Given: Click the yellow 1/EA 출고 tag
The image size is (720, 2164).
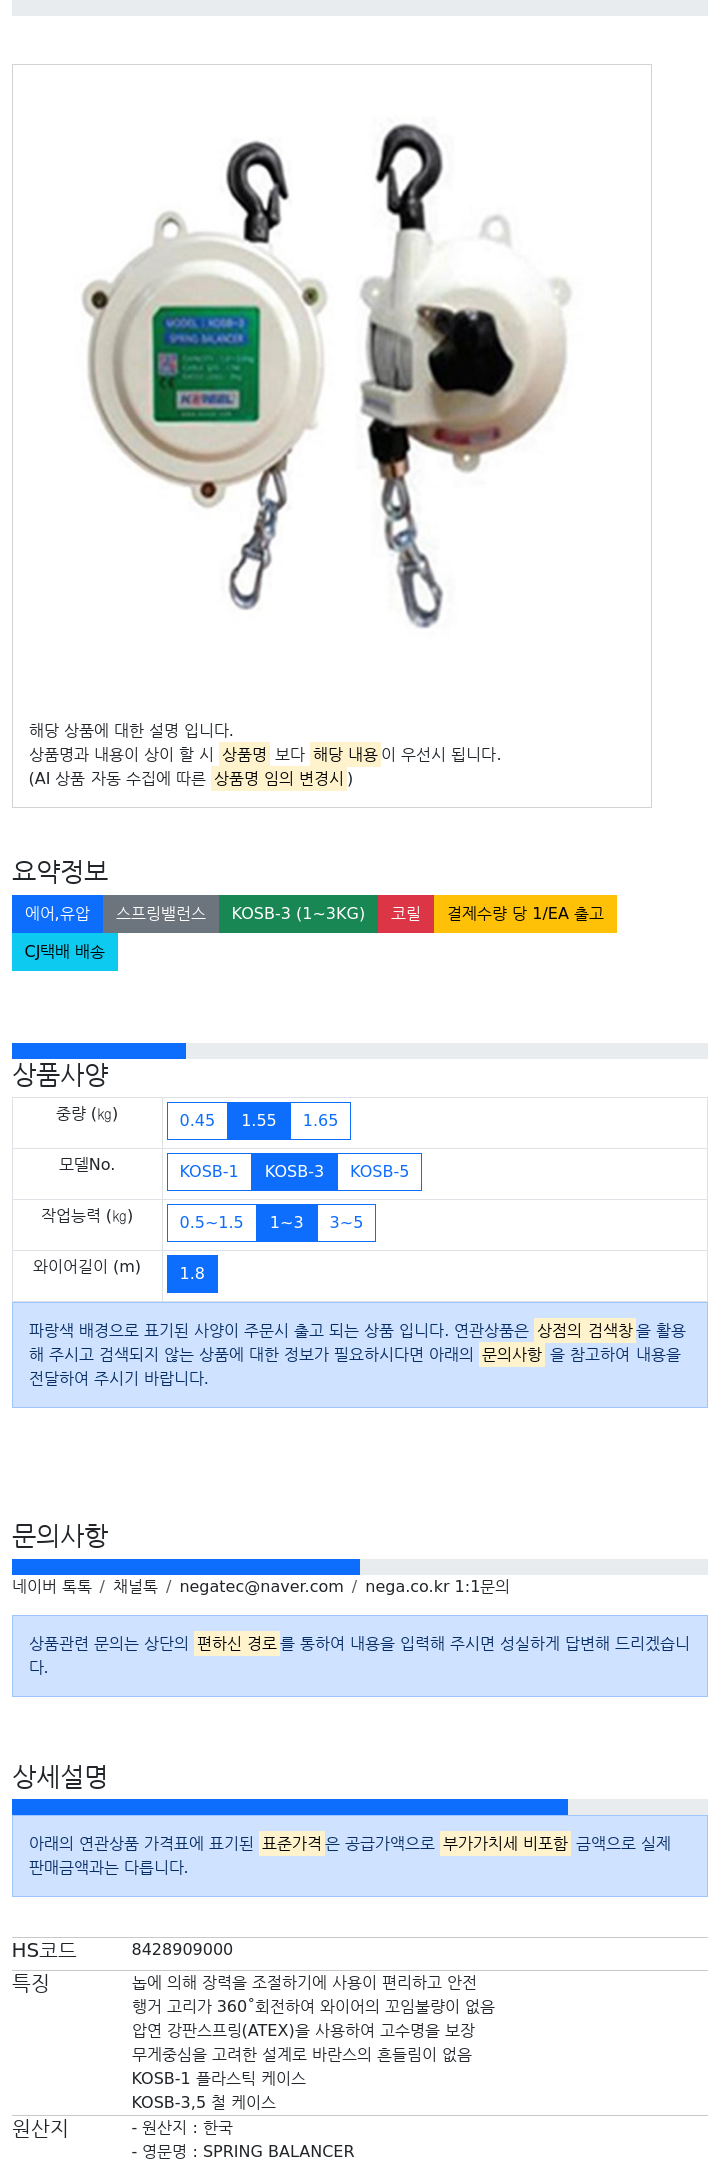Looking at the screenshot, I should coord(525,913).
